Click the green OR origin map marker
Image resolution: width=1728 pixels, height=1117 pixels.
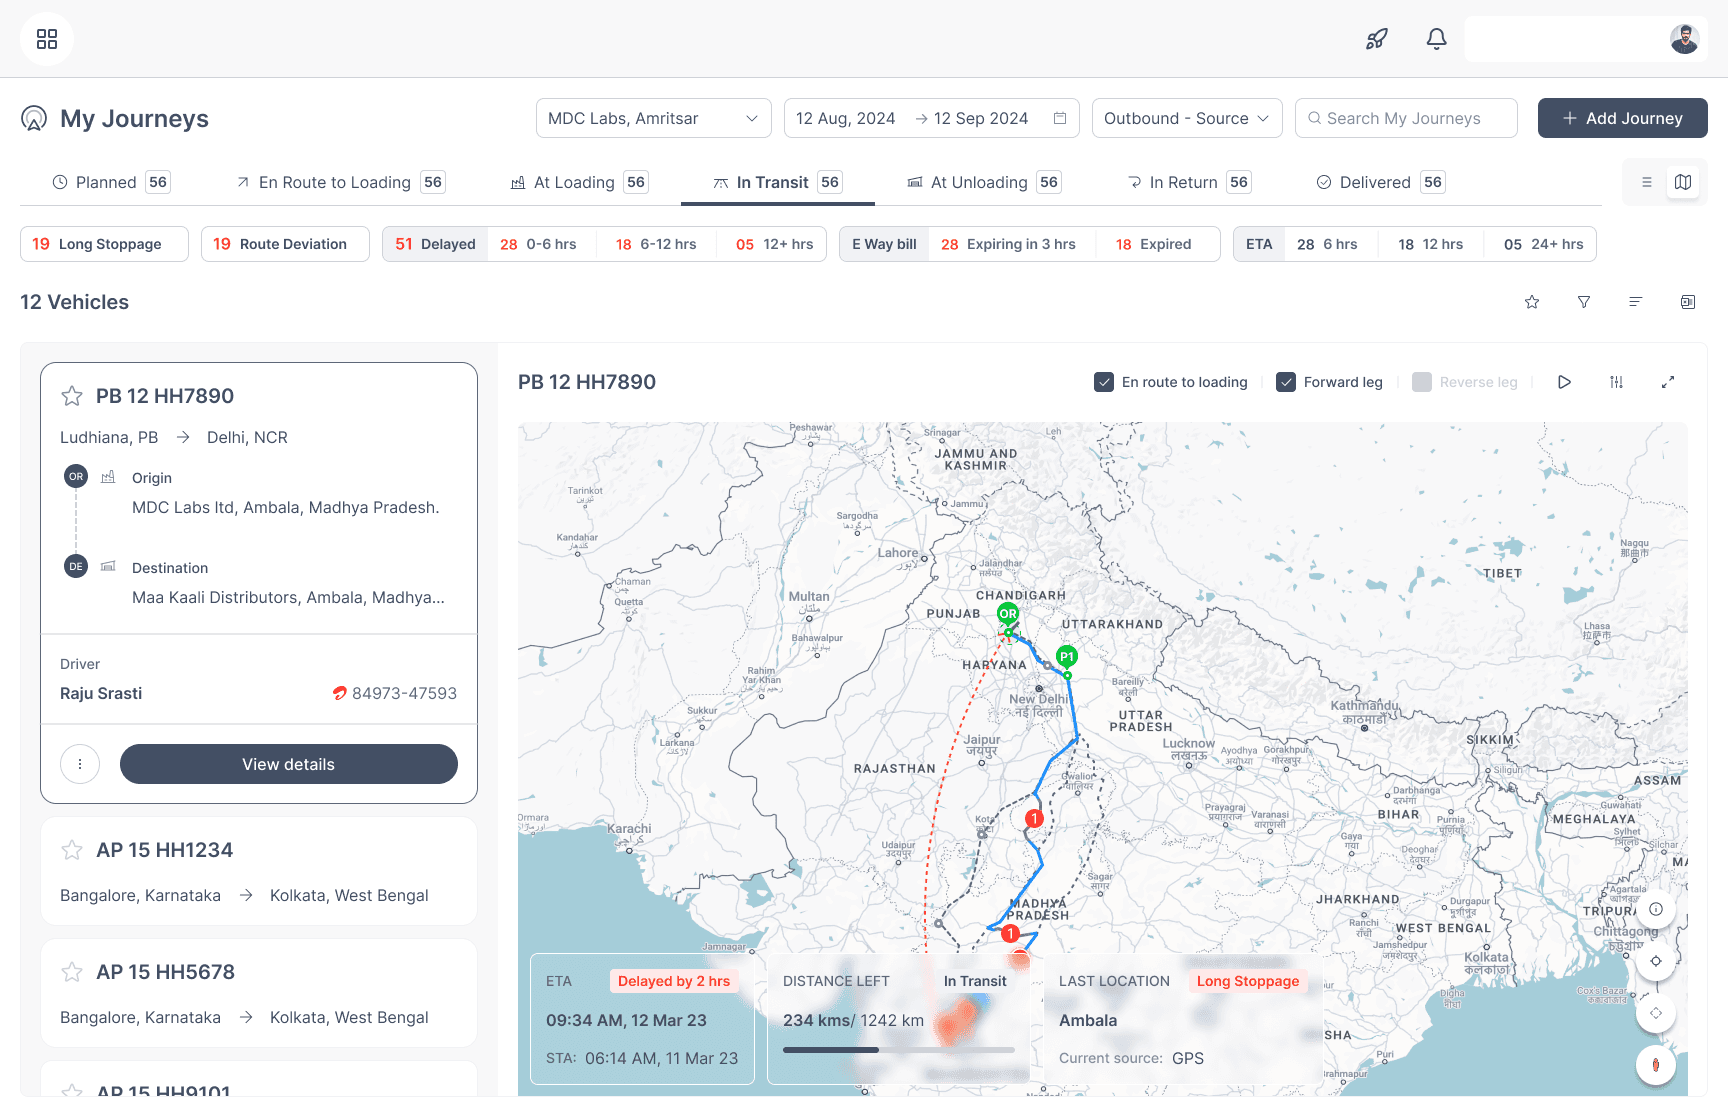1008,614
